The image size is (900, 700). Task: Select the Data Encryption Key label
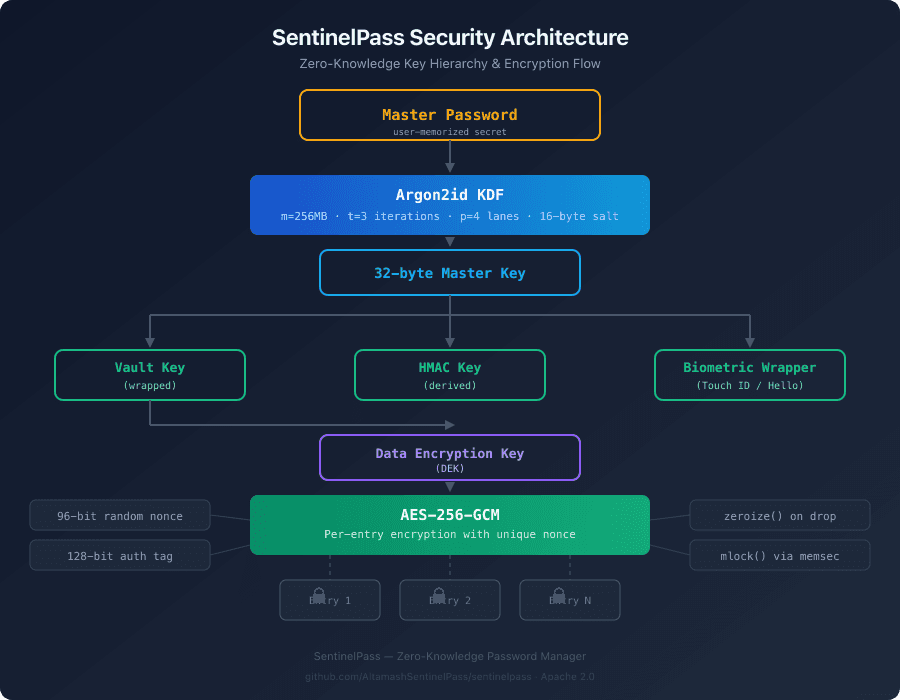click(x=450, y=453)
